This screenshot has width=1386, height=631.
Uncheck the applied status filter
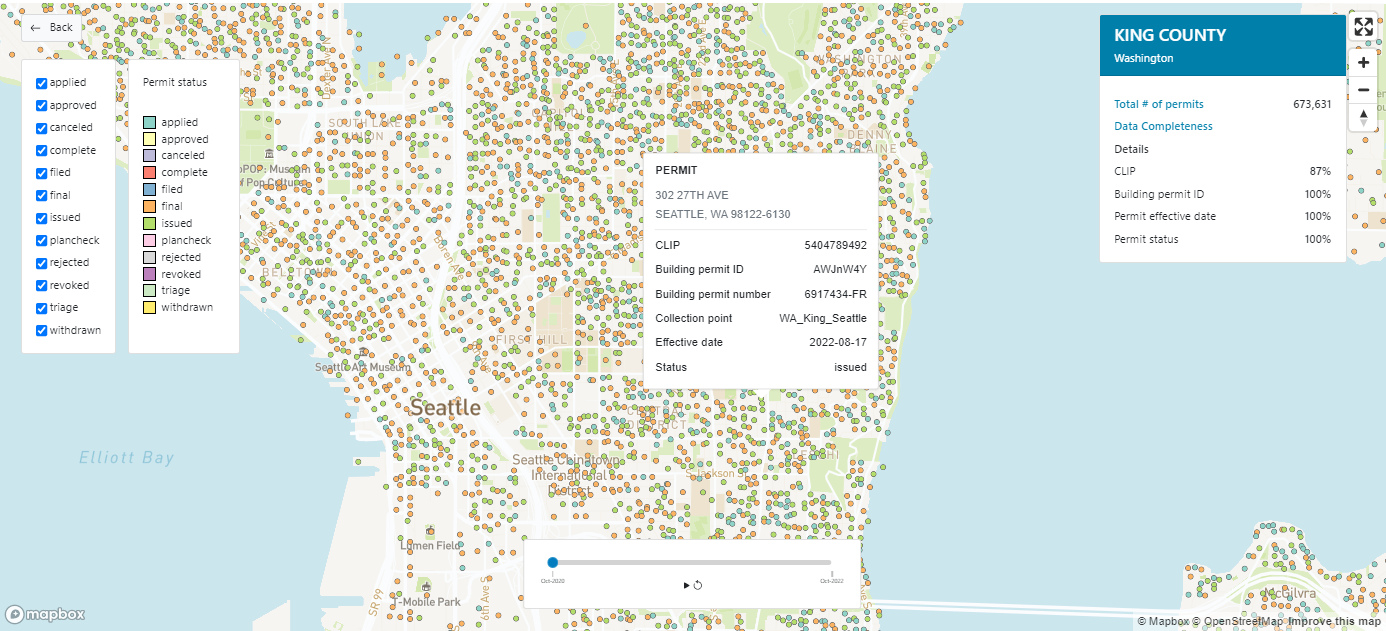pyautogui.click(x=42, y=83)
